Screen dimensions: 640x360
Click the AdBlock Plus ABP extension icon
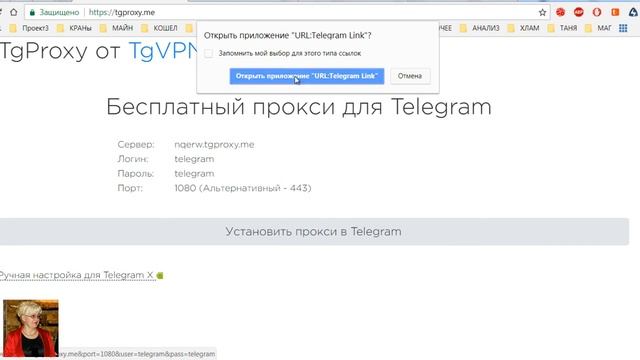point(579,12)
